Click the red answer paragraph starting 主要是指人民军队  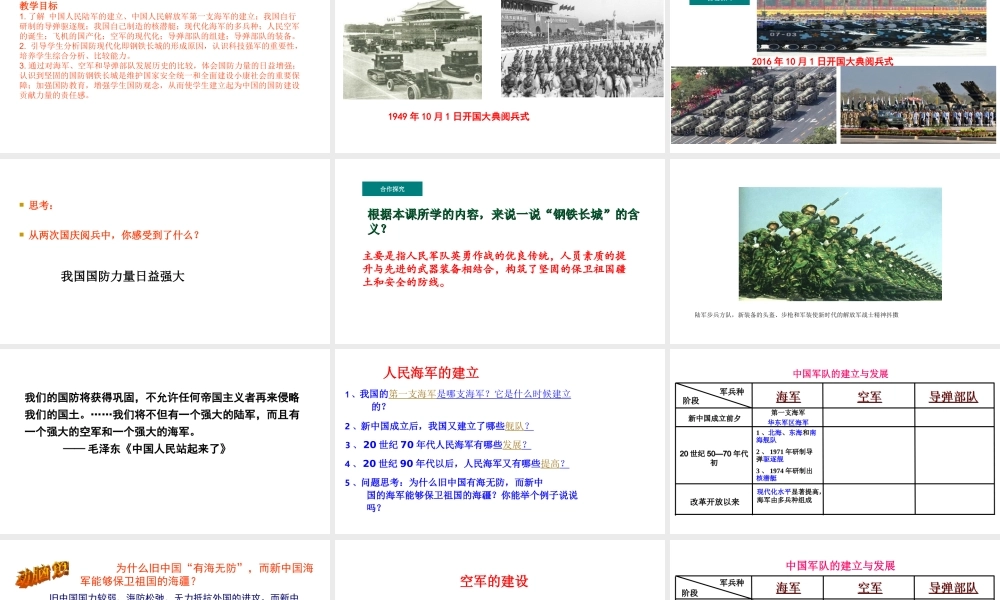click(494, 268)
